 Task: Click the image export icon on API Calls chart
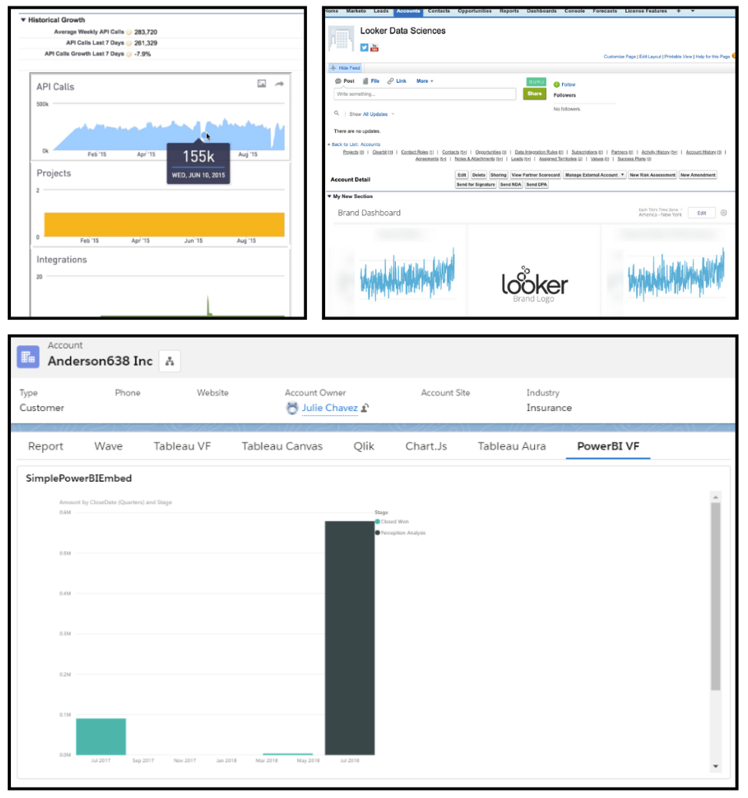262,85
